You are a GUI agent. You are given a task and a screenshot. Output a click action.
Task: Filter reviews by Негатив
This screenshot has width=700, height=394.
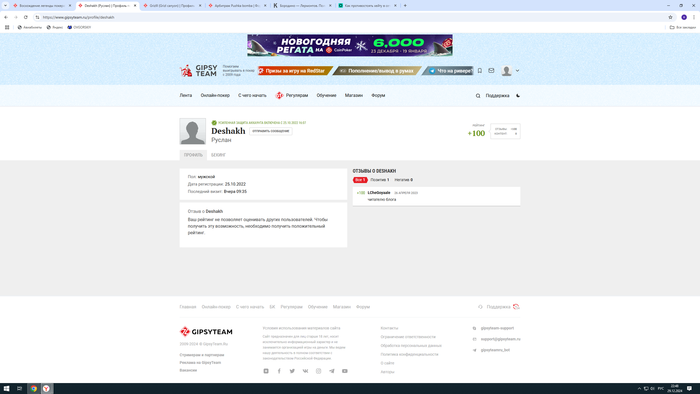(404, 180)
